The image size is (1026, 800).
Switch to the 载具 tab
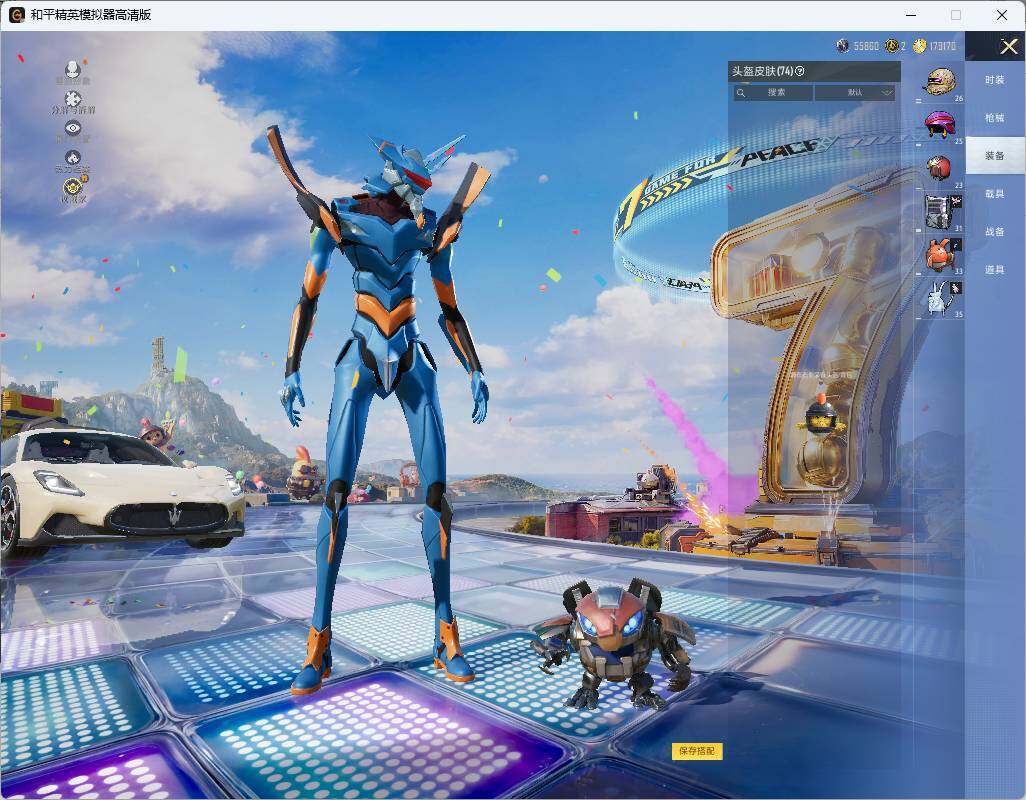point(995,194)
